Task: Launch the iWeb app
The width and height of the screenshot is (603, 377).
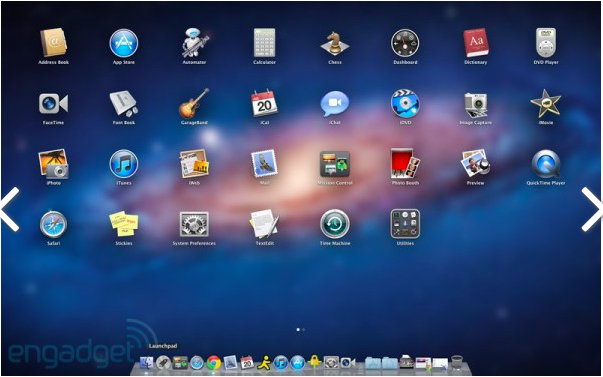Action: pyautogui.click(x=194, y=163)
